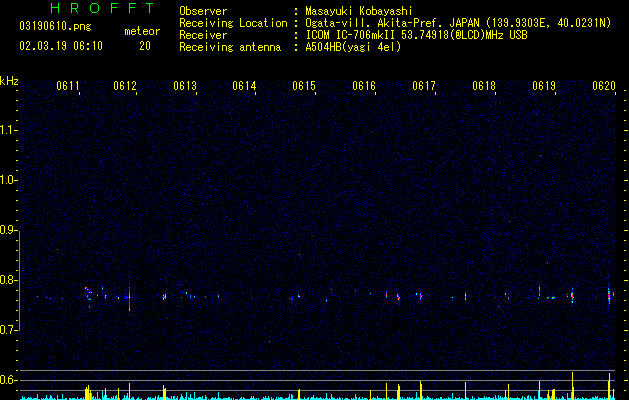
Task: Click the 0618 time marker
Action: click(x=484, y=86)
